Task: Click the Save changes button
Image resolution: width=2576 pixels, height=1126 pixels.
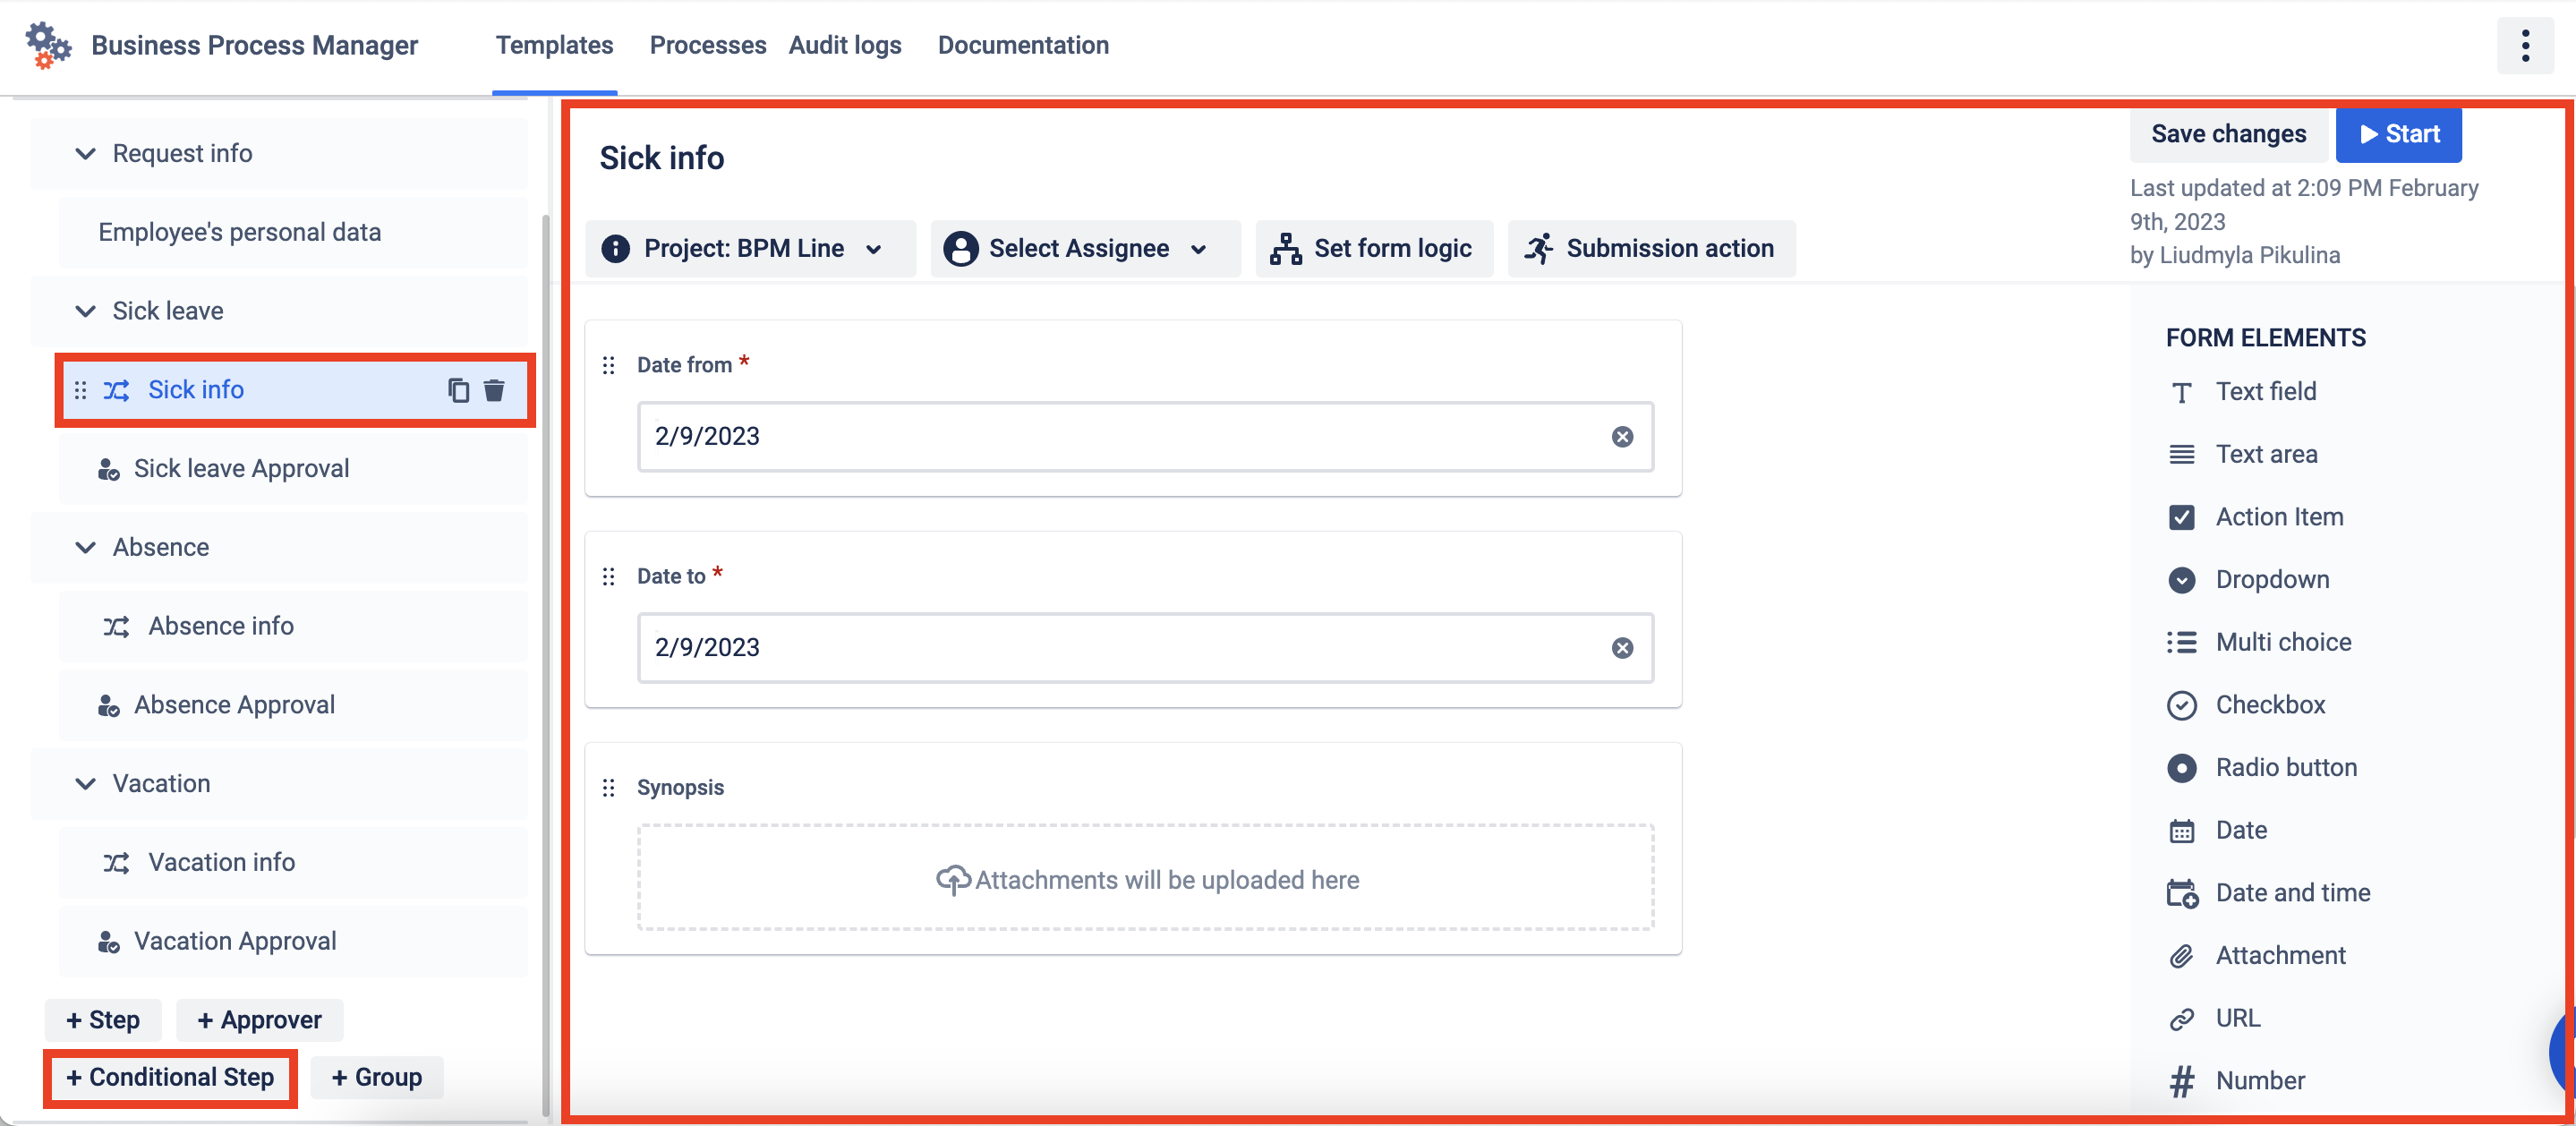Action: (2228, 134)
